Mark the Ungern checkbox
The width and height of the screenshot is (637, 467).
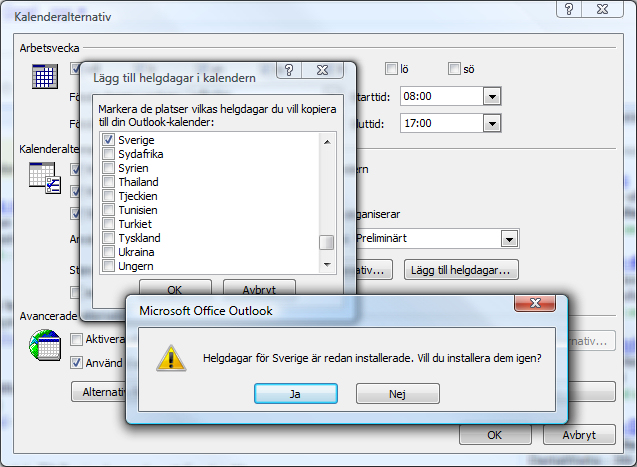(x=108, y=266)
